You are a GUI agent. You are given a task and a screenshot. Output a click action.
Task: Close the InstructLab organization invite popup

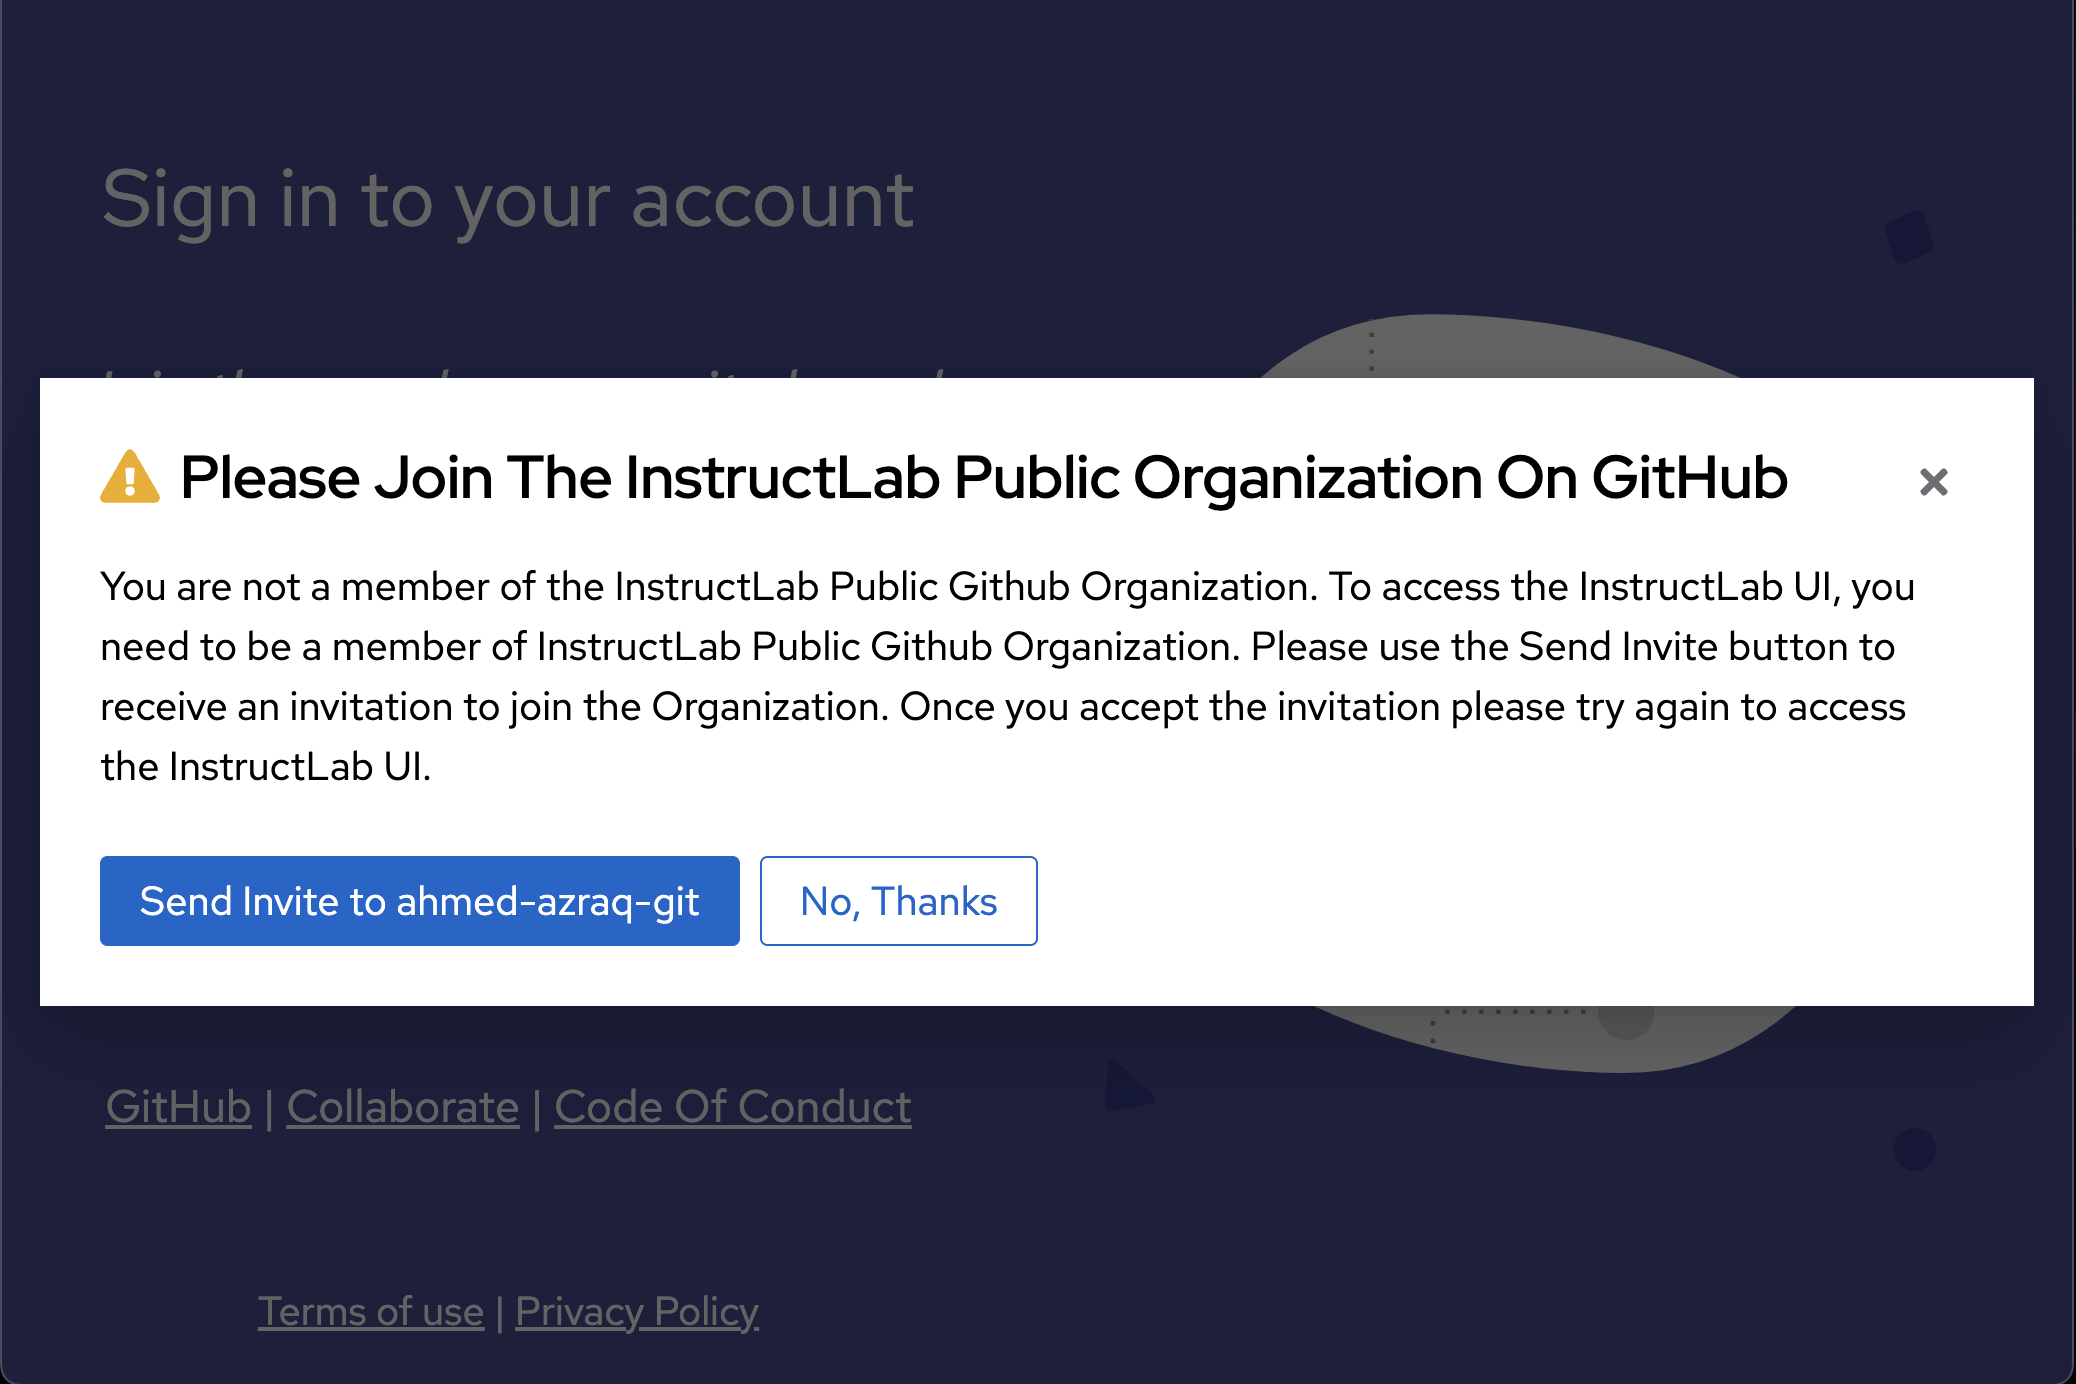(1934, 482)
